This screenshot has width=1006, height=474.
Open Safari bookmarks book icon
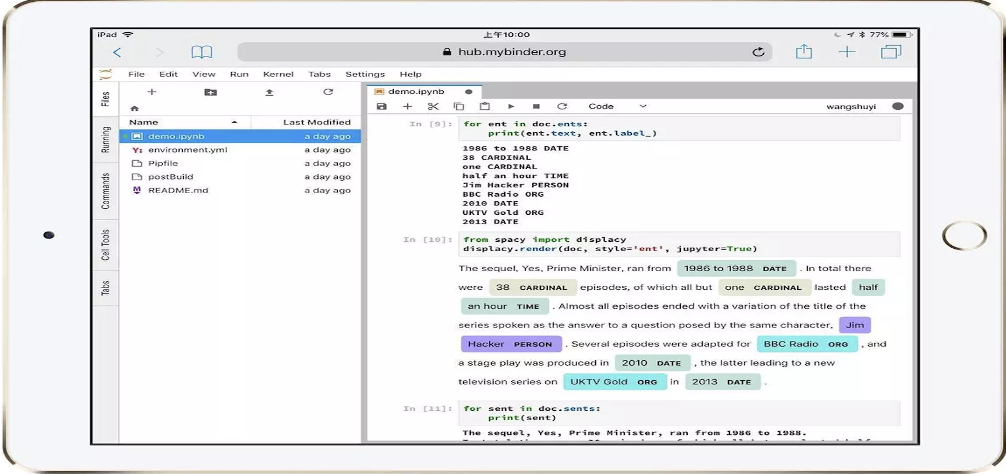[x=201, y=53]
